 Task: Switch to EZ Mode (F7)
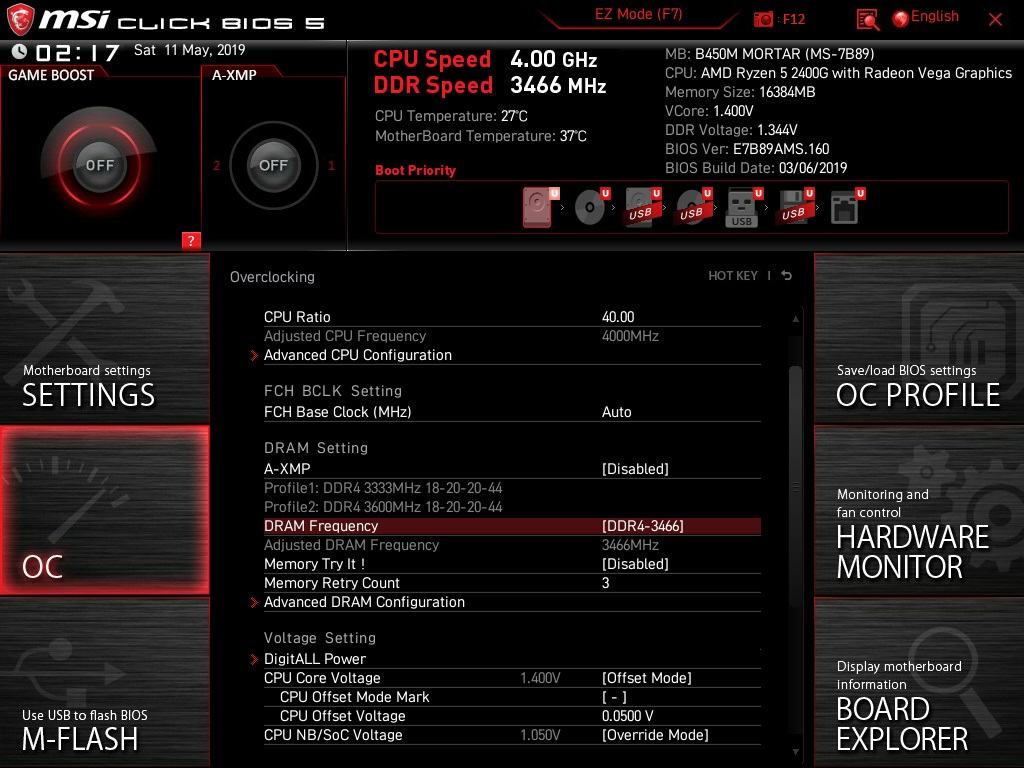[638, 14]
